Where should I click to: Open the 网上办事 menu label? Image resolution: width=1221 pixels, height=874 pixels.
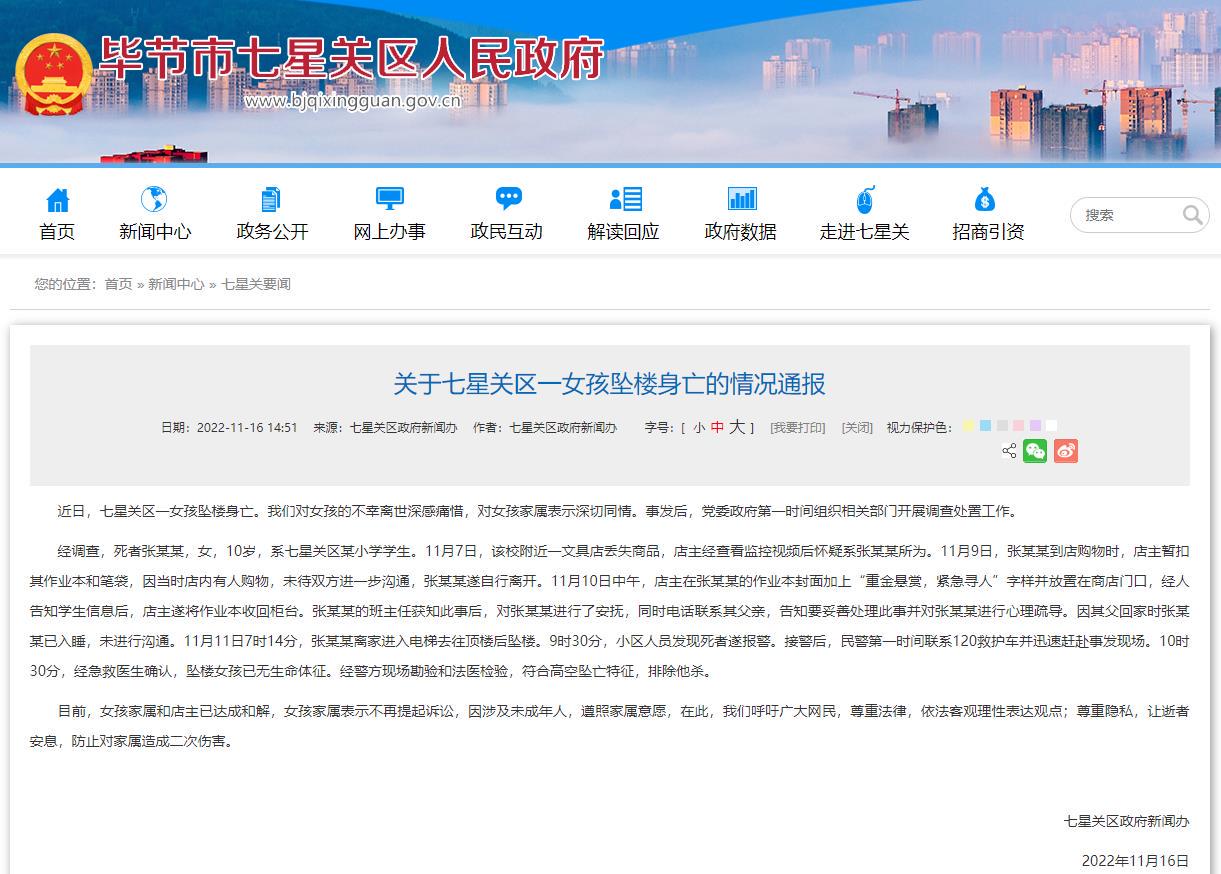(x=389, y=232)
